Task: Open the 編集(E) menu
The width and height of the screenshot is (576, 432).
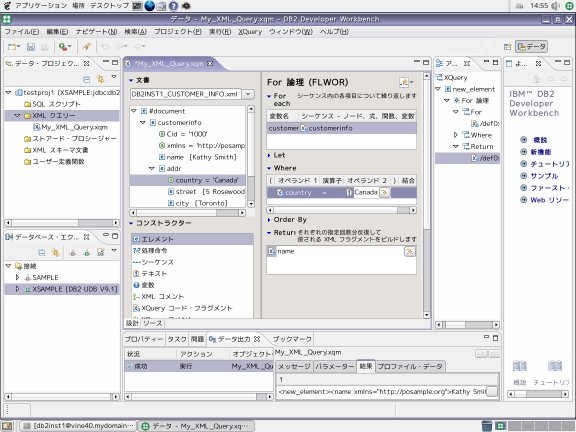Action: tap(57, 32)
